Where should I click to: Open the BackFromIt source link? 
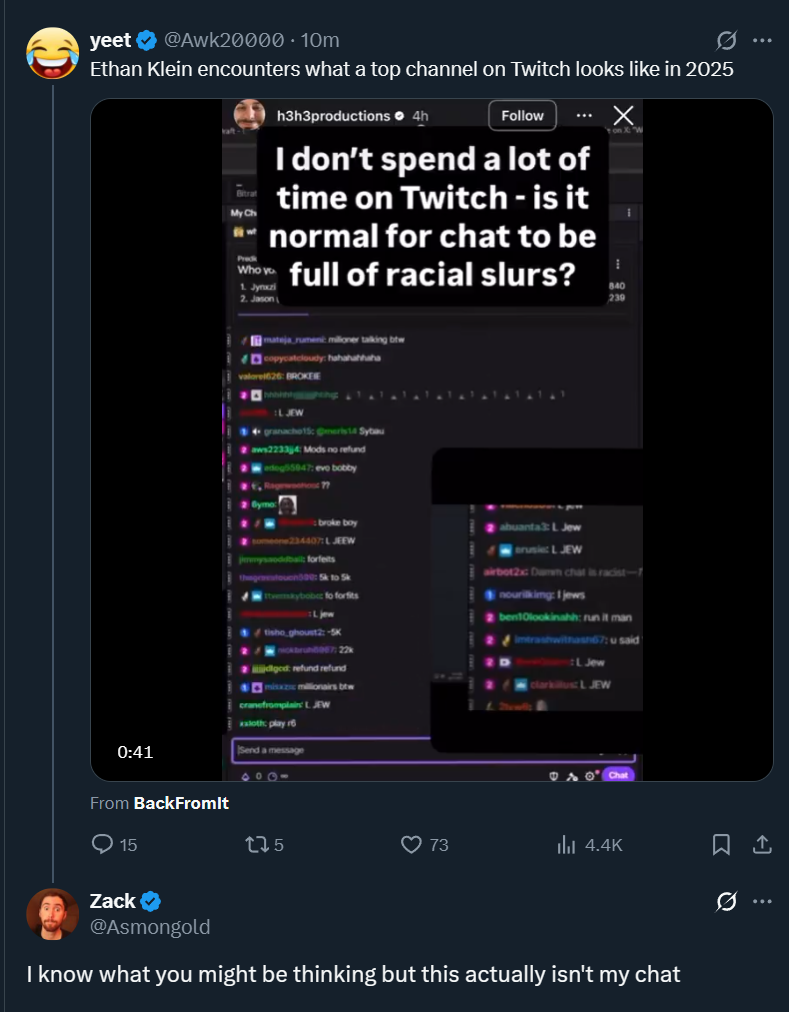[x=180, y=803]
